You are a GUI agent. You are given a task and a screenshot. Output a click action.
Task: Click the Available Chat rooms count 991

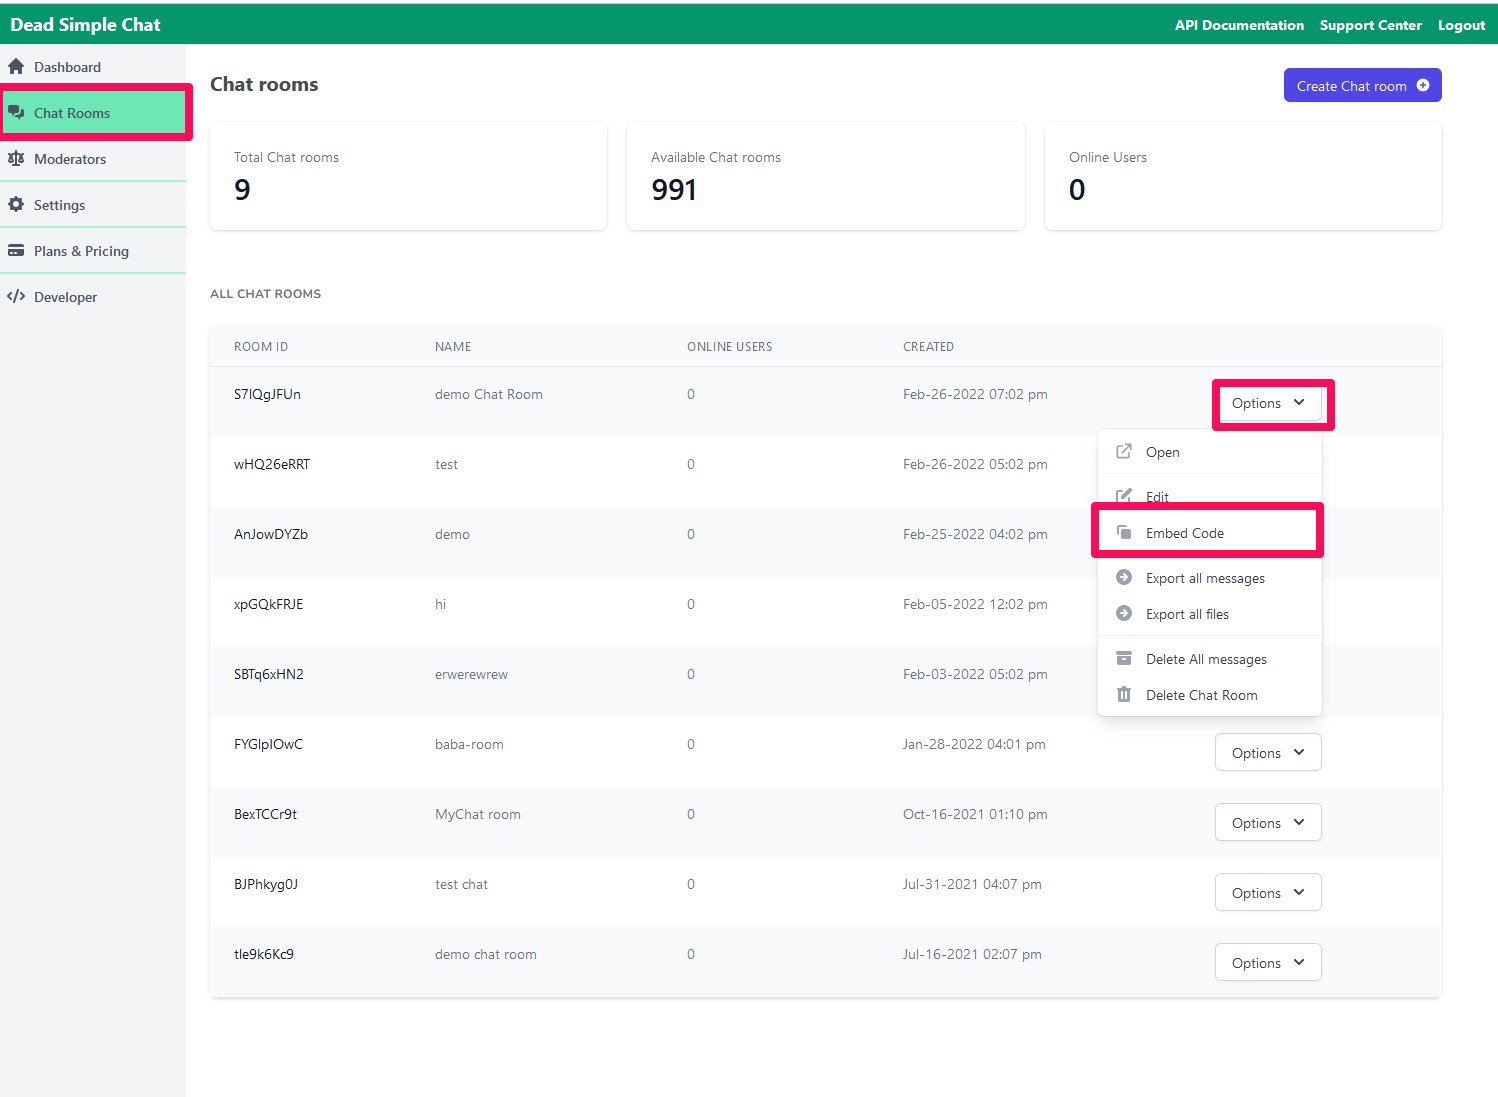[x=674, y=190]
